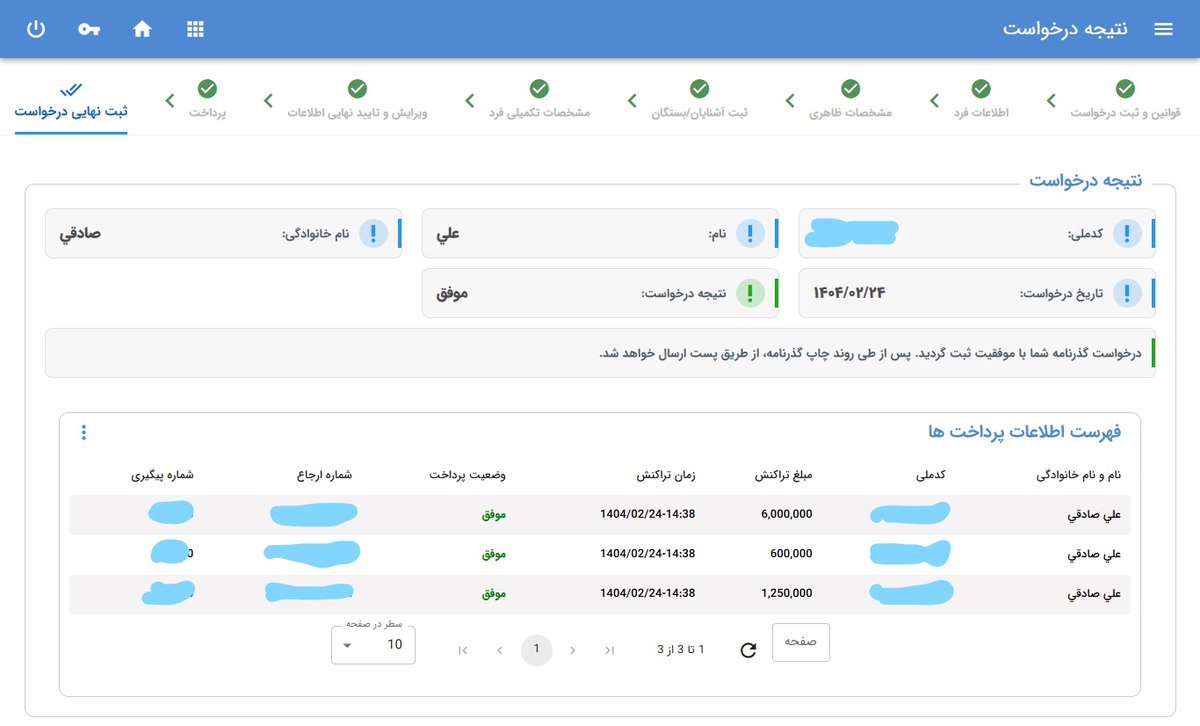Click green check above مشخصات ظاهری
Image resolution: width=1200 pixels, height=726 pixels.
click(850, 89)
